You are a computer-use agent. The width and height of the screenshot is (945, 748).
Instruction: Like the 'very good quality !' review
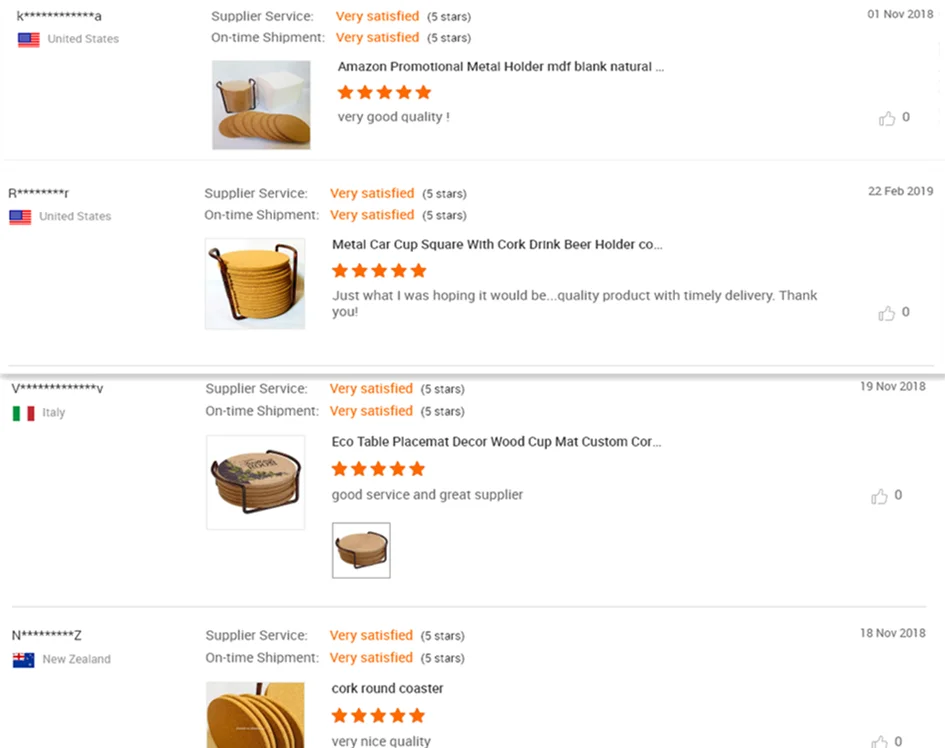[887, 119]
